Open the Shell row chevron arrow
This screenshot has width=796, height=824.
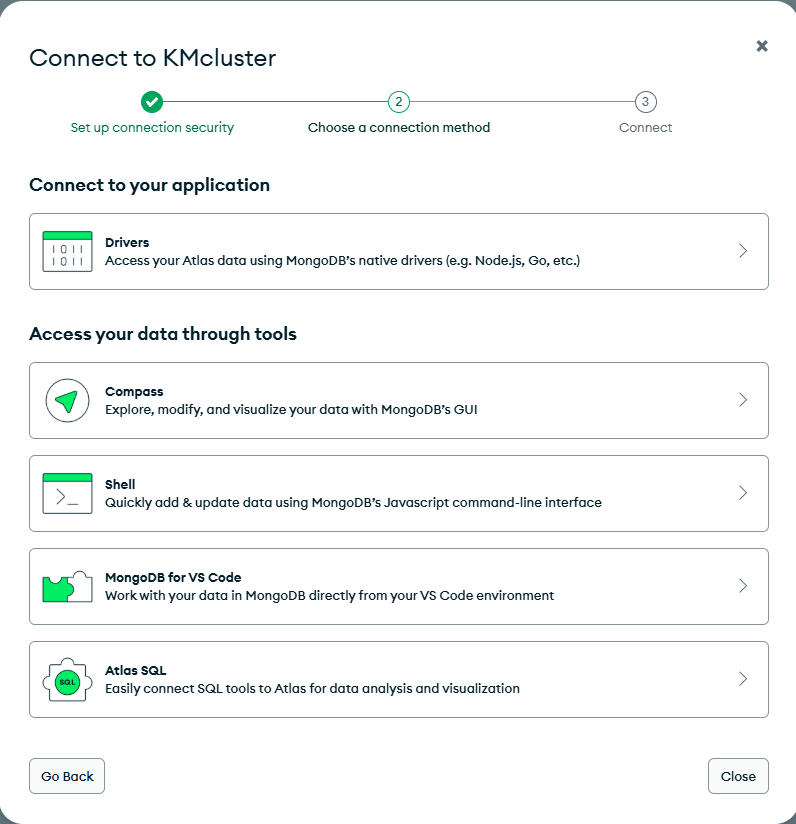point(743,493)
